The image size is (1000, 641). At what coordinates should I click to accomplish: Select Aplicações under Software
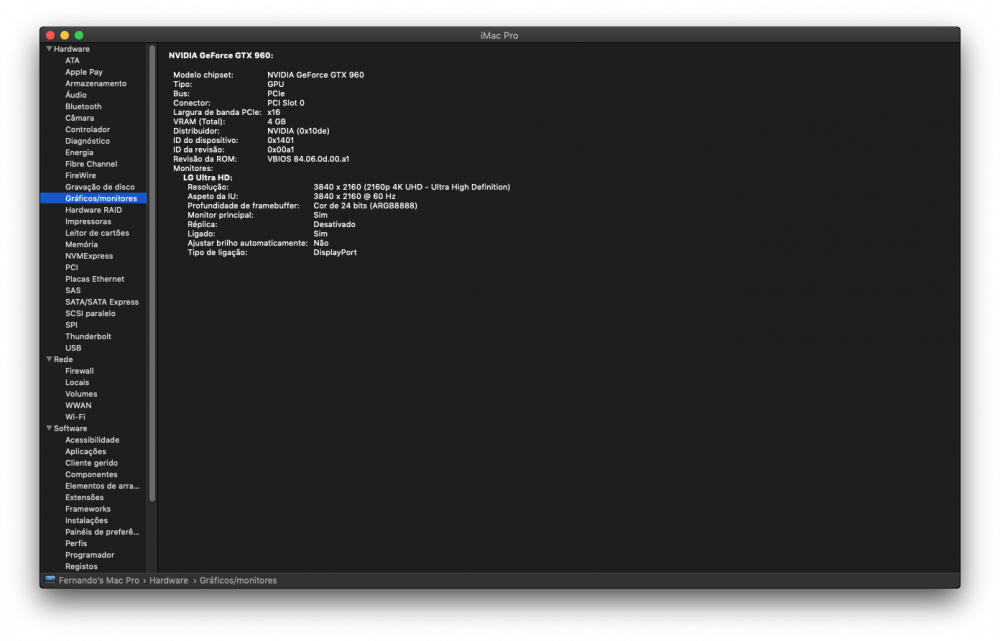pos(85,451)
